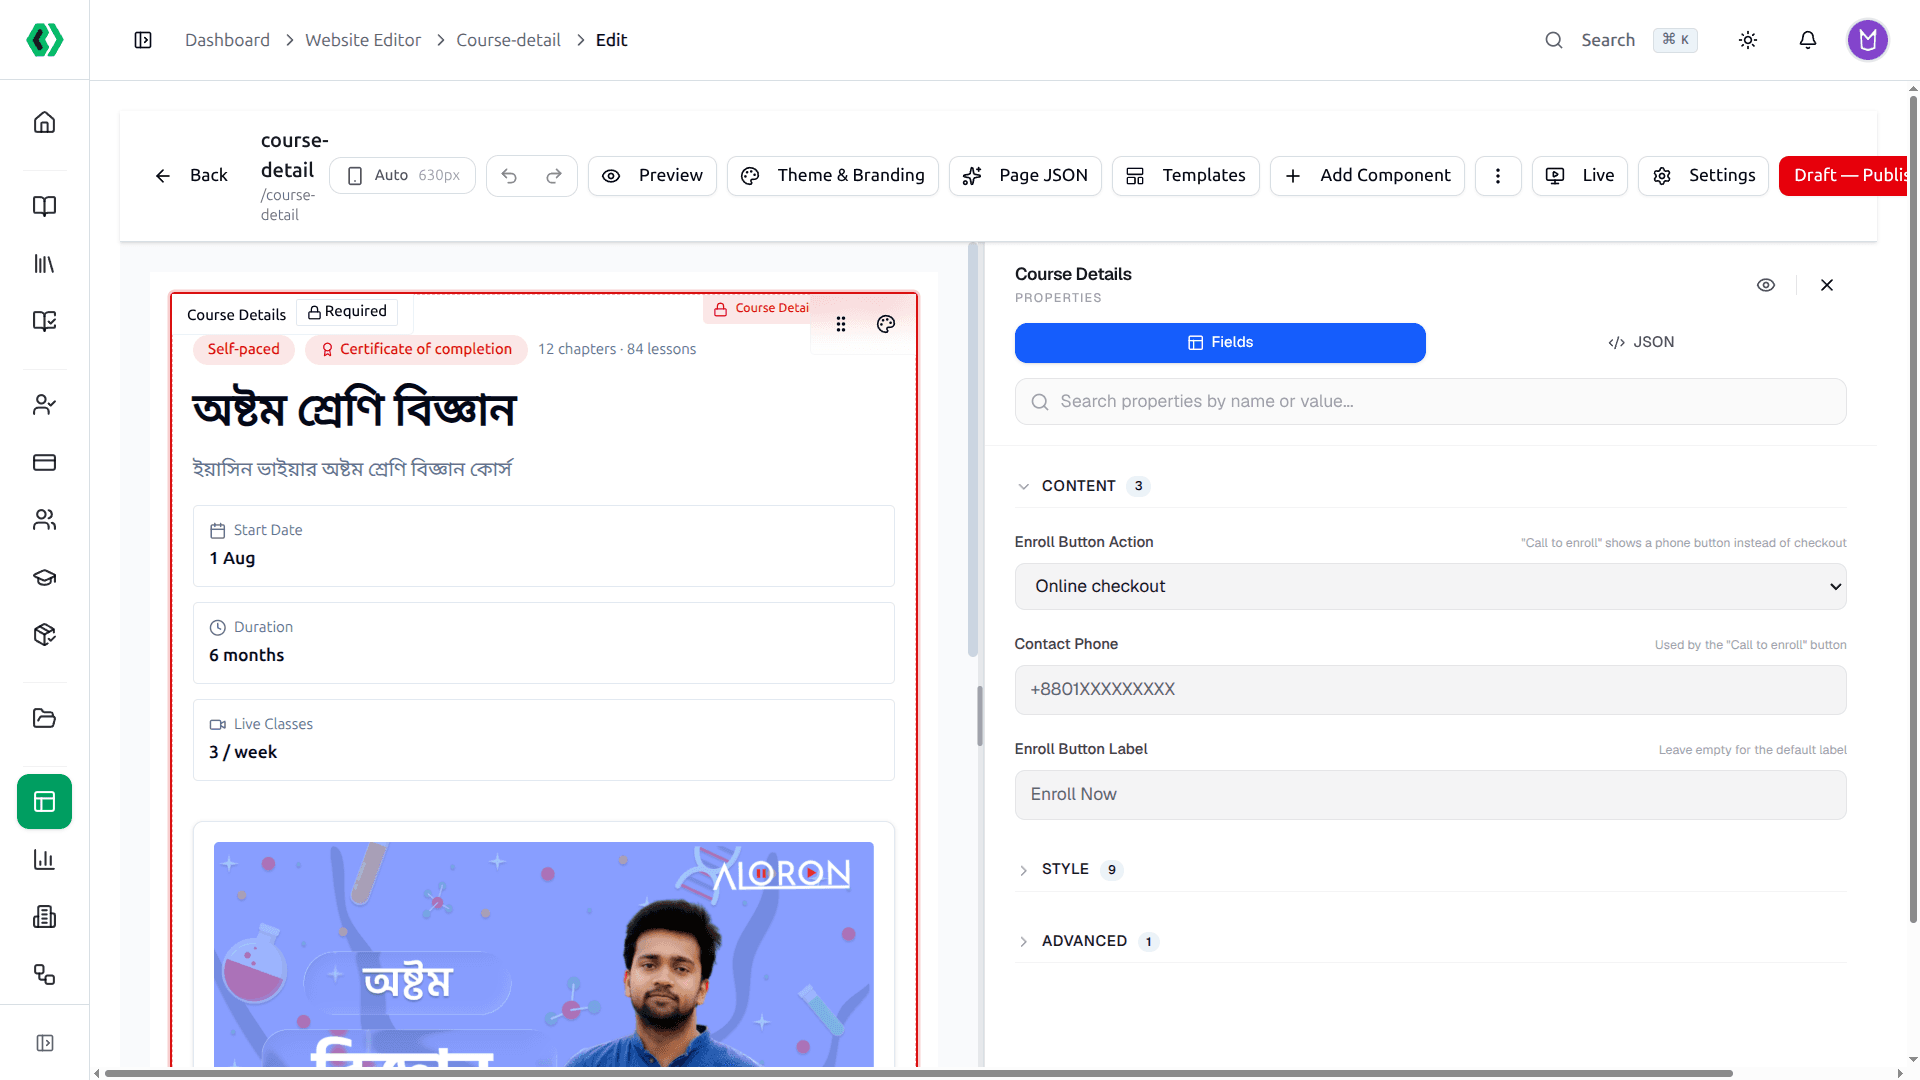
Task: Go to Dashboard breadcrumb
Action: [x=227, y=40]
